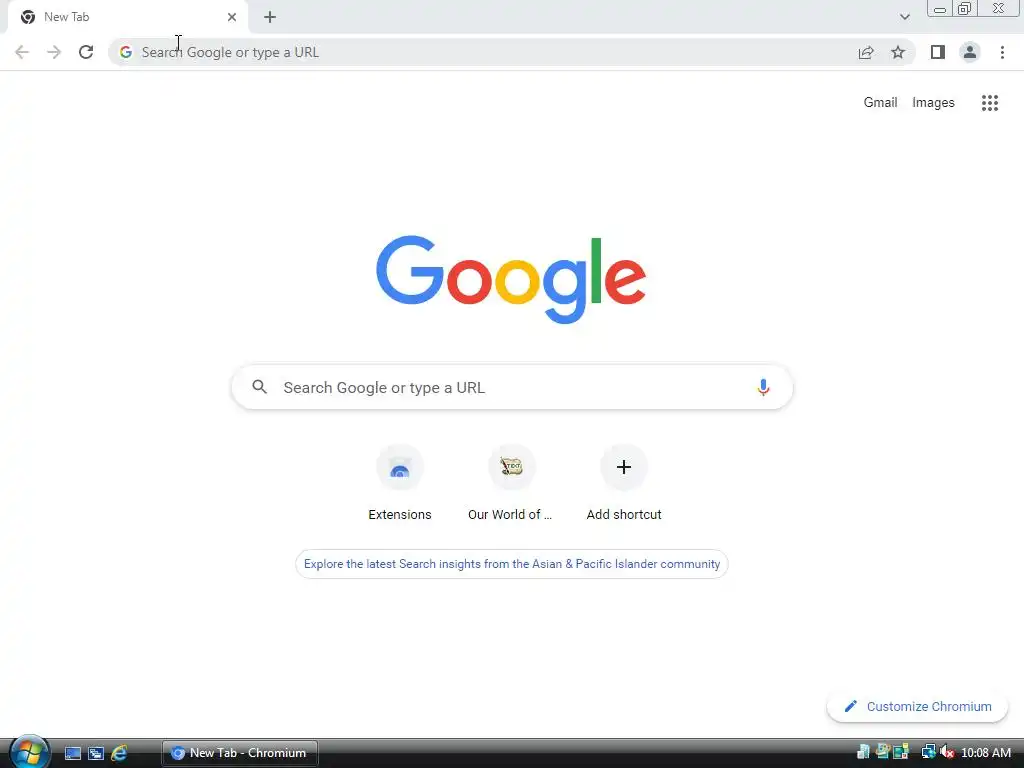Click the Add shortcut plus tile
The width and height of the screenshot is (1024, 768).
pyautogui.click(x=624, y=483)
